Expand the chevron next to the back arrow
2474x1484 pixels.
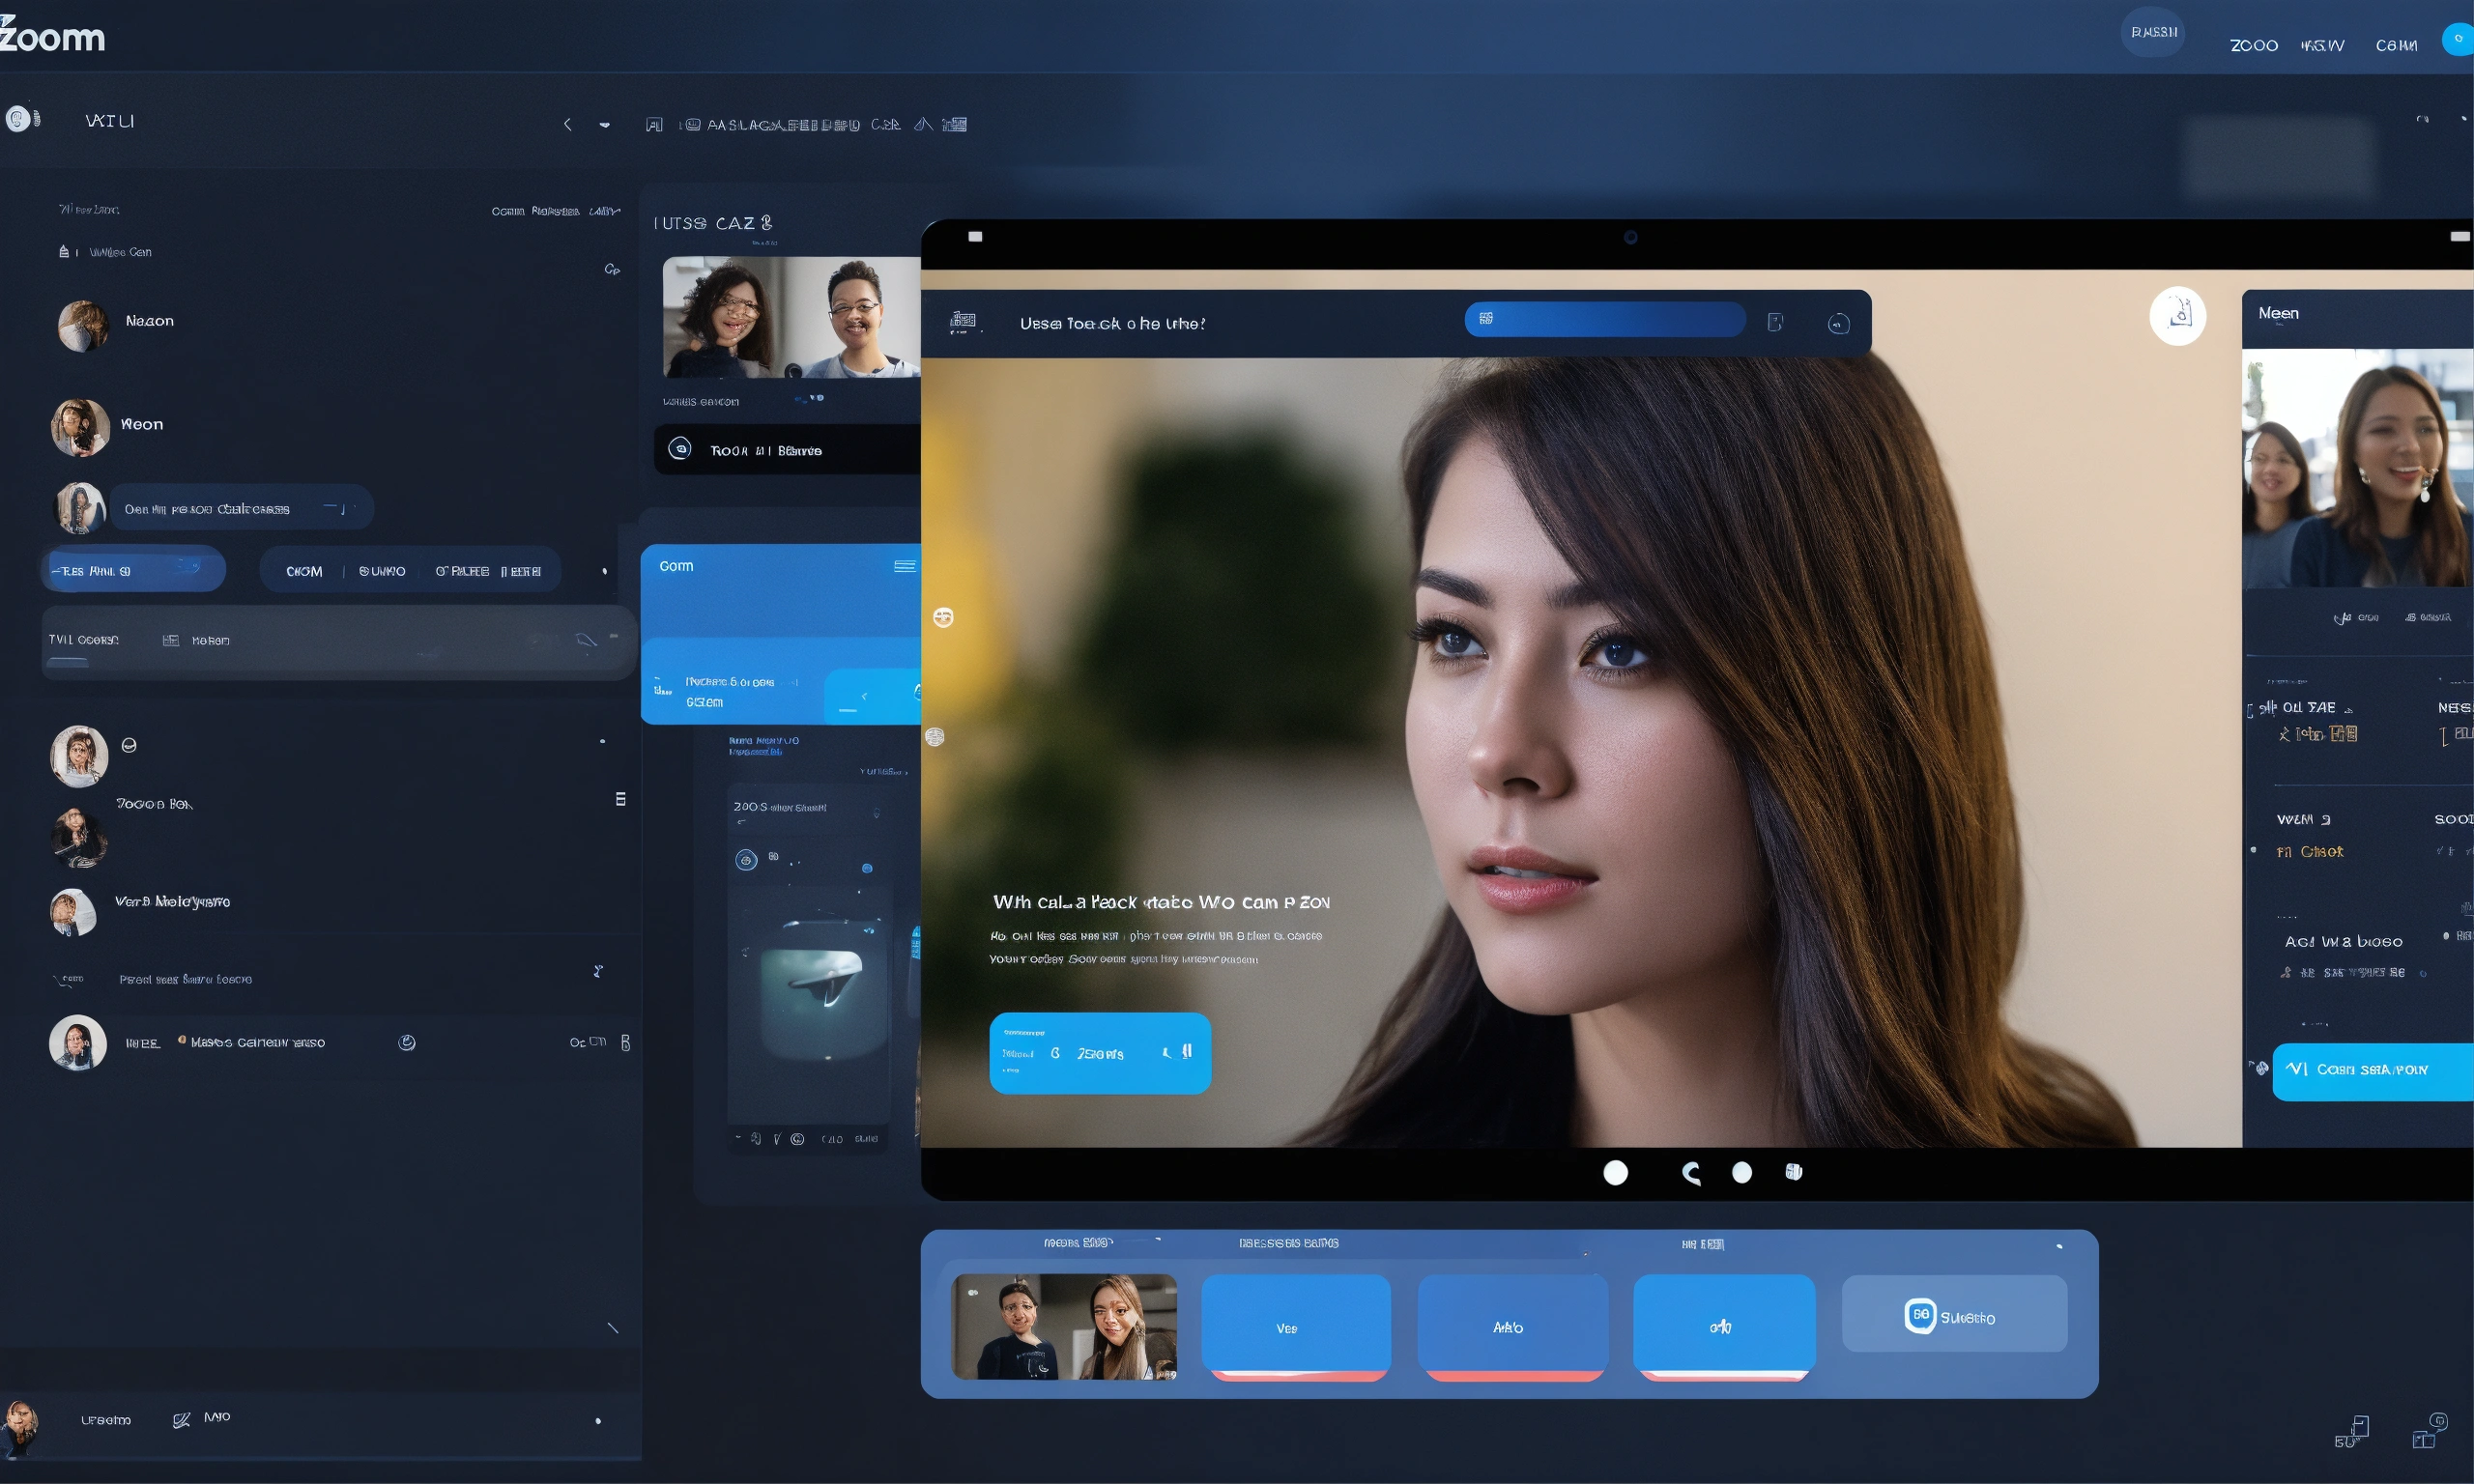(x=604, y=124)
